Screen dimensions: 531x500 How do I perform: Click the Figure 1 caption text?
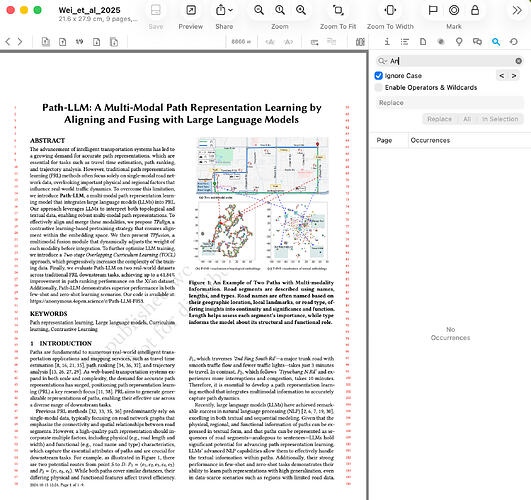tap(261, 302)
